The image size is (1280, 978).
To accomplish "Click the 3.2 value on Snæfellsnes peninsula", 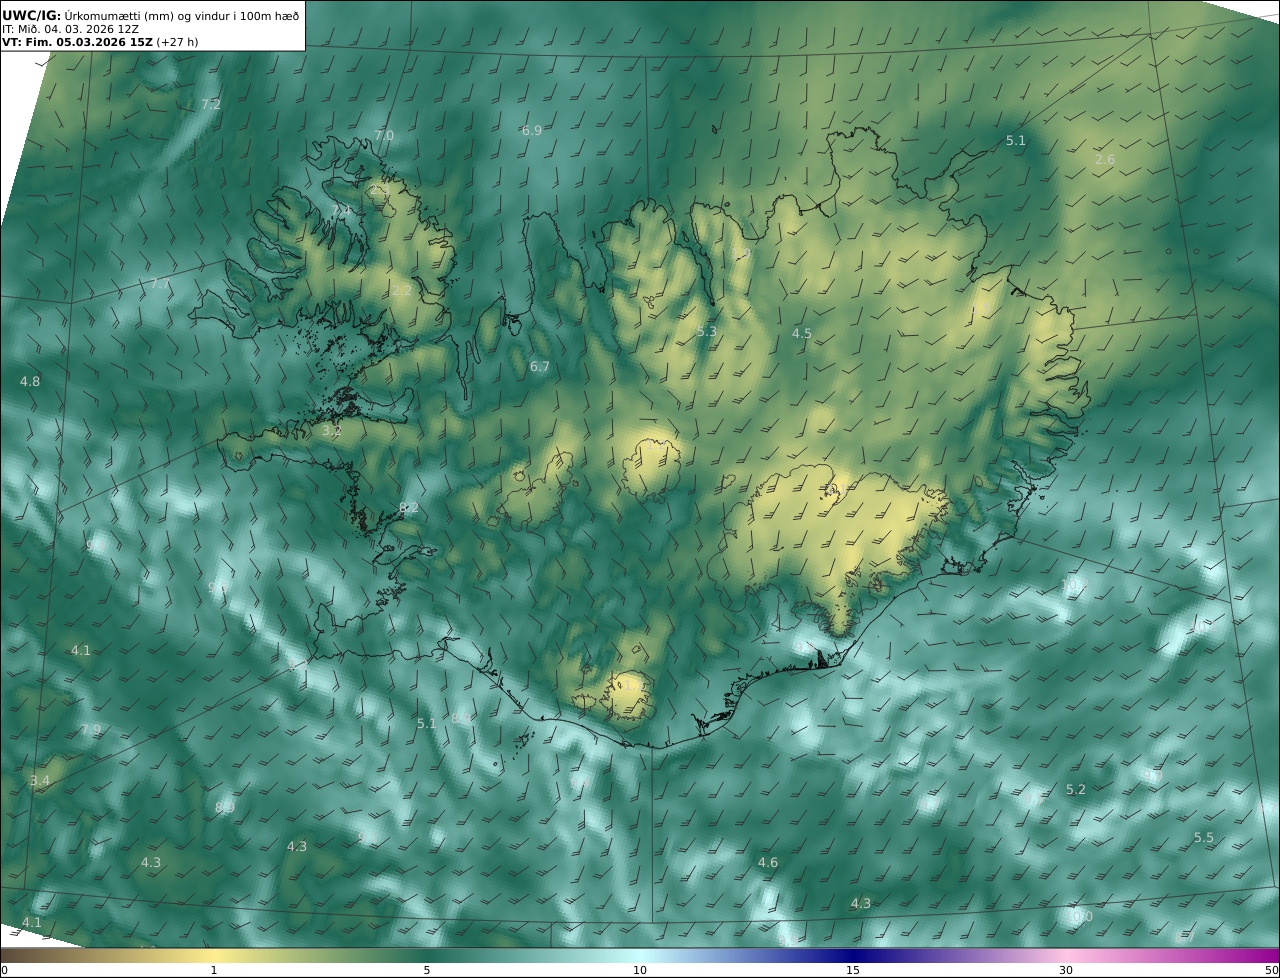I will pyautogui.click(x=332, y=431).
